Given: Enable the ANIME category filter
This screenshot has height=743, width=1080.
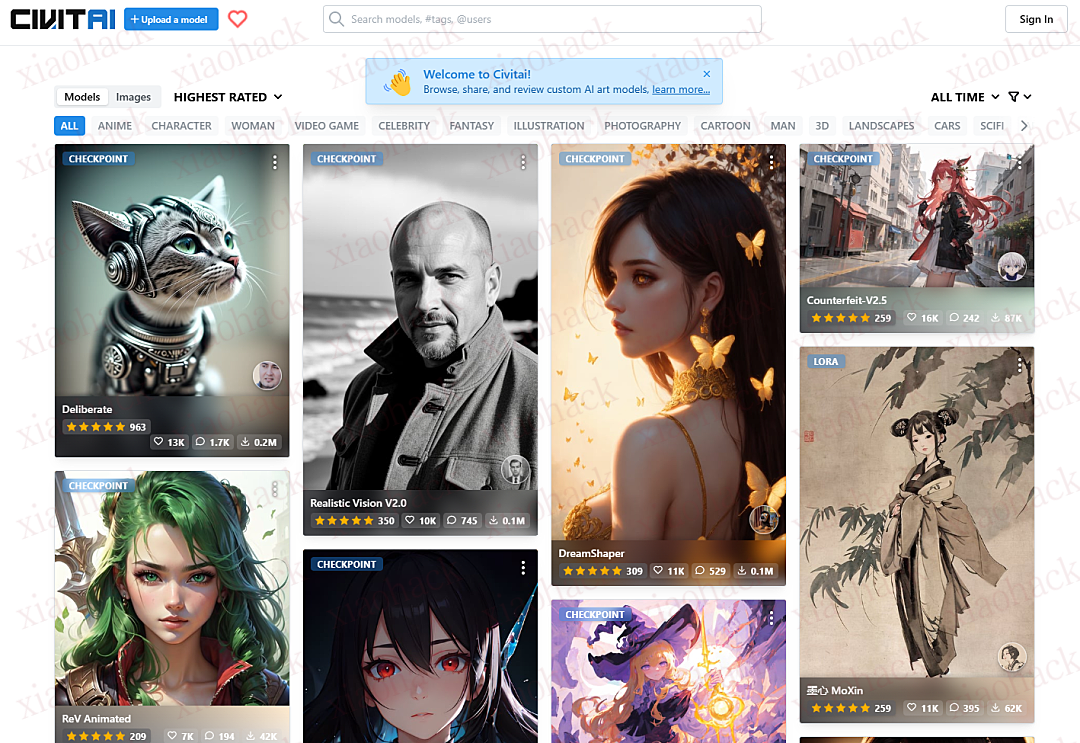Looking at the screenshot, I should point(114,125).
